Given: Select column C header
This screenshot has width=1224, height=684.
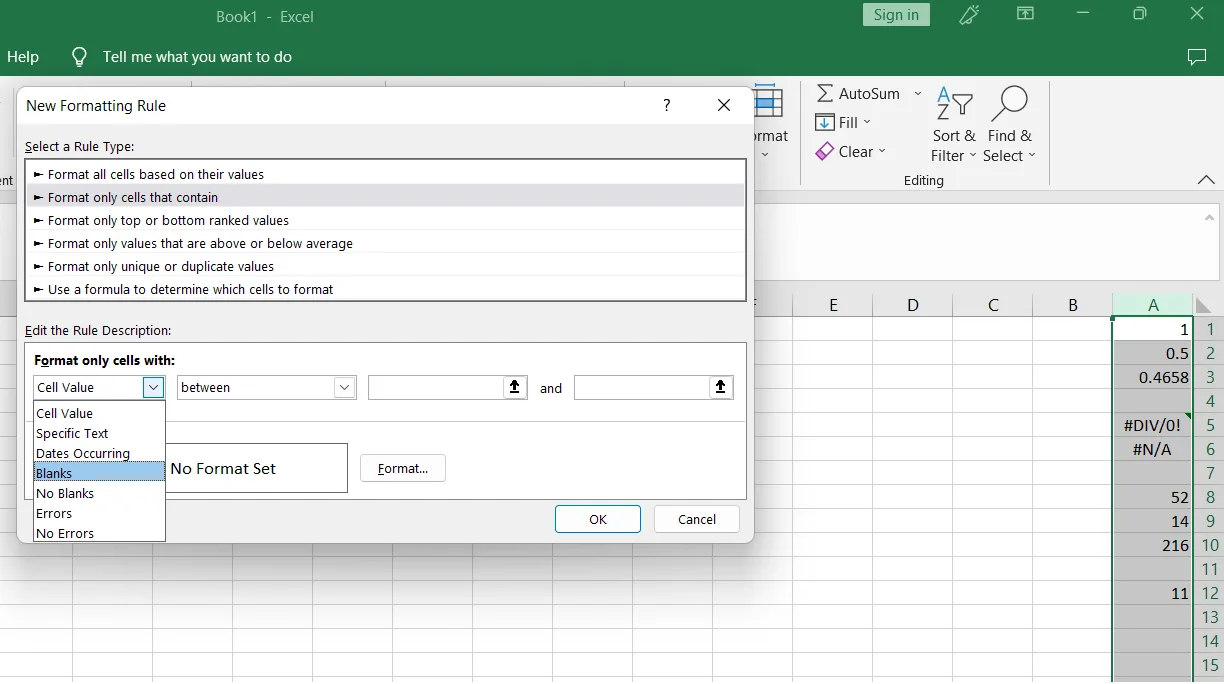Looking at the screenshot, I should click(993, 305).
